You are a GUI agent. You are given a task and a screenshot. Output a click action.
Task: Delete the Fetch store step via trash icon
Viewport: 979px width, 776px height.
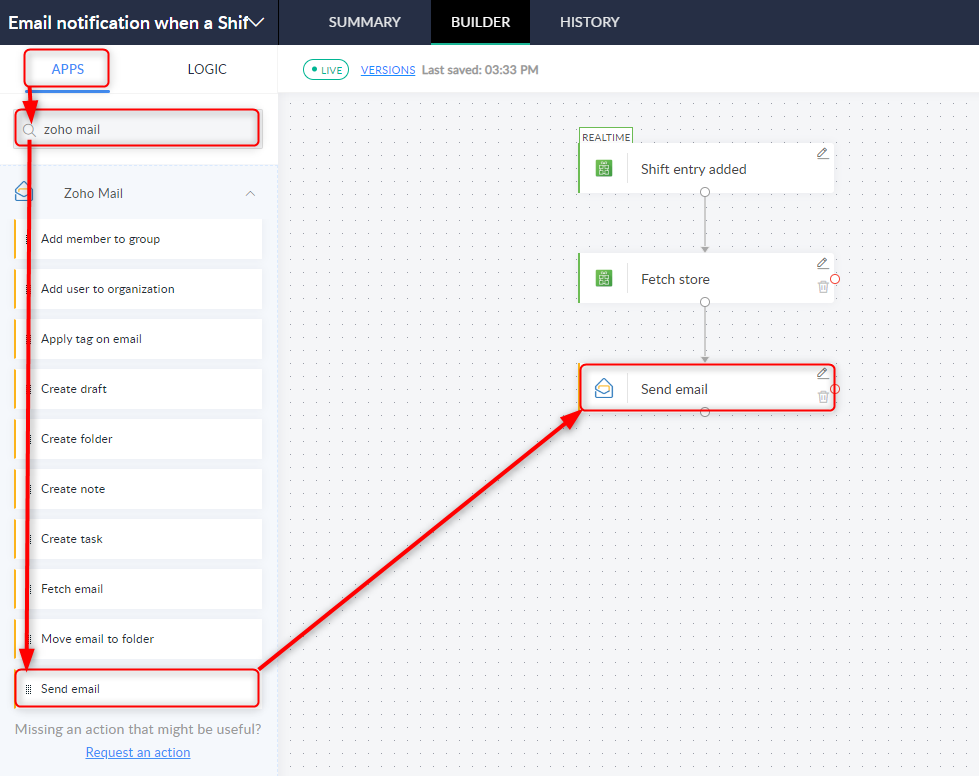pos(823,287)
